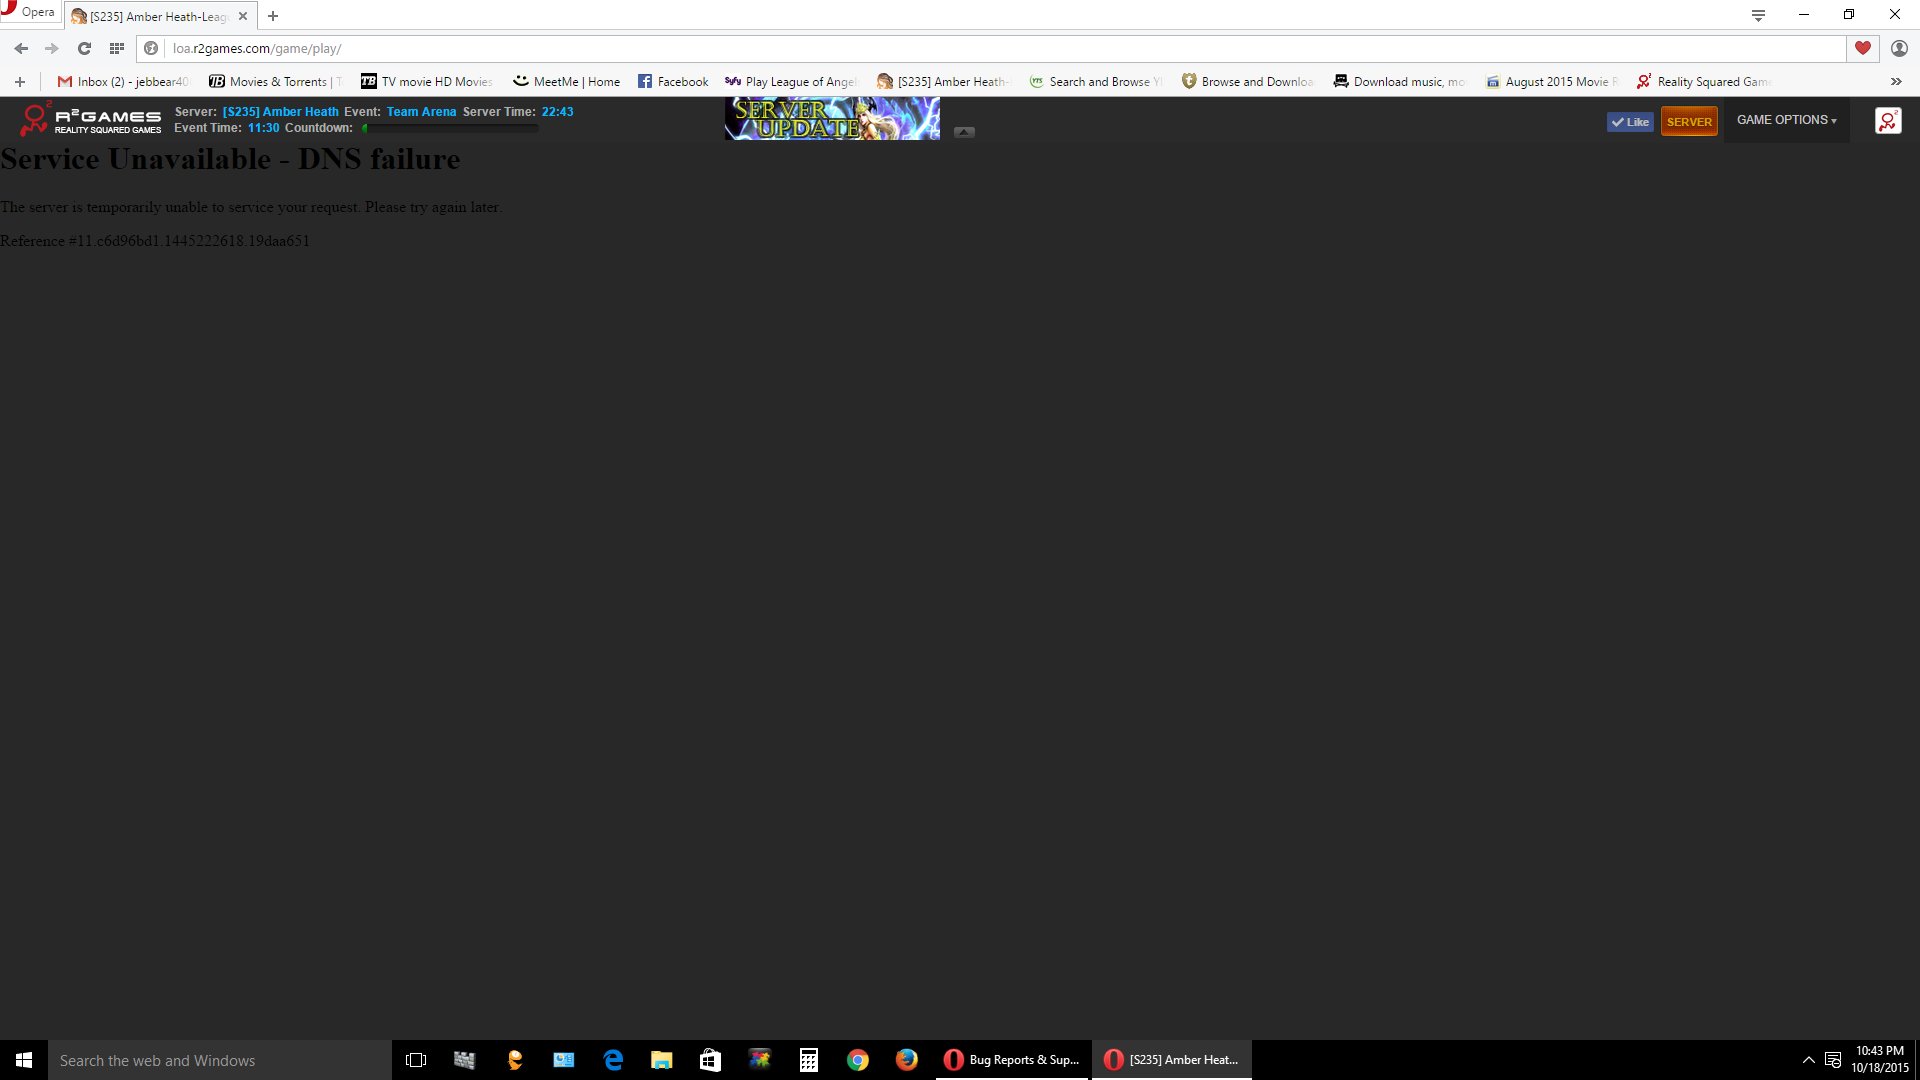The height and width of the screenshot is (1080, 1920).
Task: Collapse the banner with the up arrow
Action: pos(964,132)
